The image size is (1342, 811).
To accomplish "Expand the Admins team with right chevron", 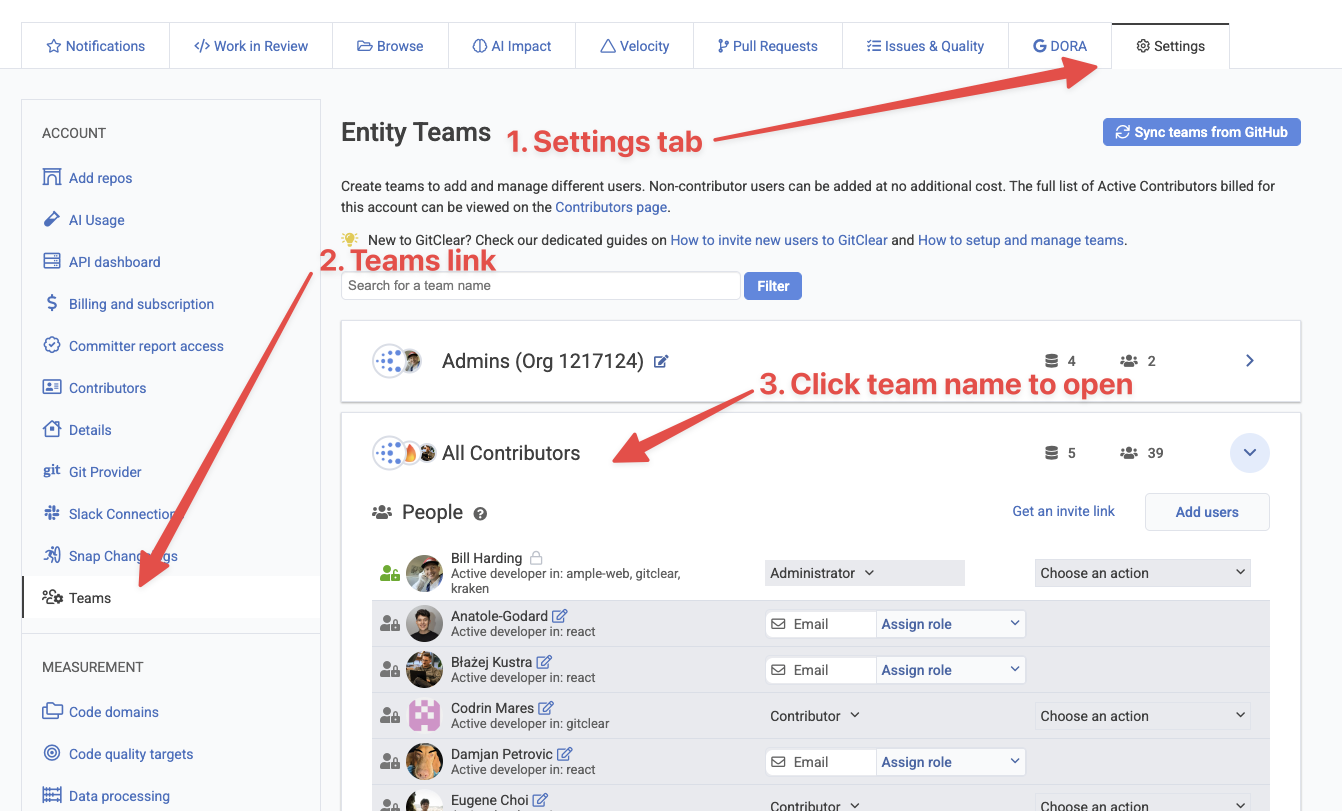I will pos(1249,361).
